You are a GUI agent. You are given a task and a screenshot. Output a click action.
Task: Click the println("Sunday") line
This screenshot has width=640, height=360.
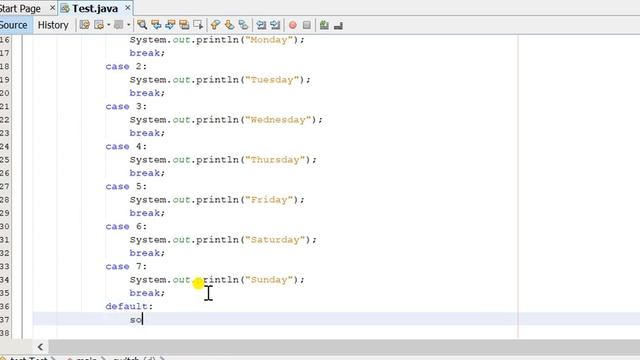(x=217, y=280)
